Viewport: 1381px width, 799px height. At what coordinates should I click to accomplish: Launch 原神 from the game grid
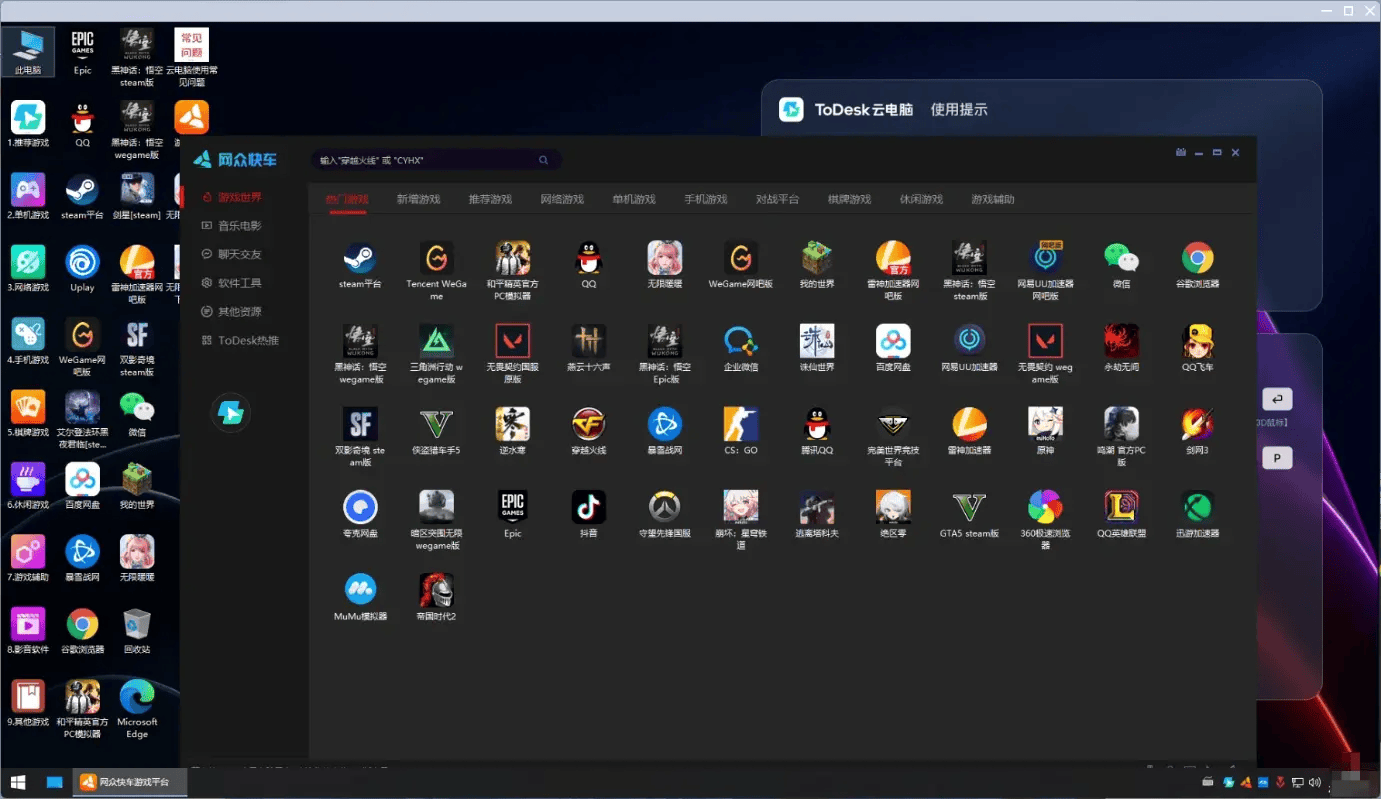(x=1045, y=425)
